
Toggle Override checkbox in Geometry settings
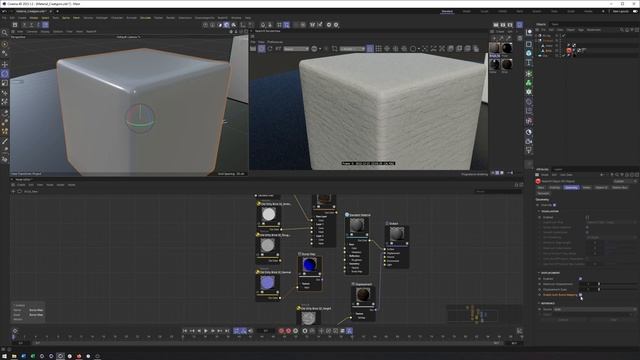point(554,205)
